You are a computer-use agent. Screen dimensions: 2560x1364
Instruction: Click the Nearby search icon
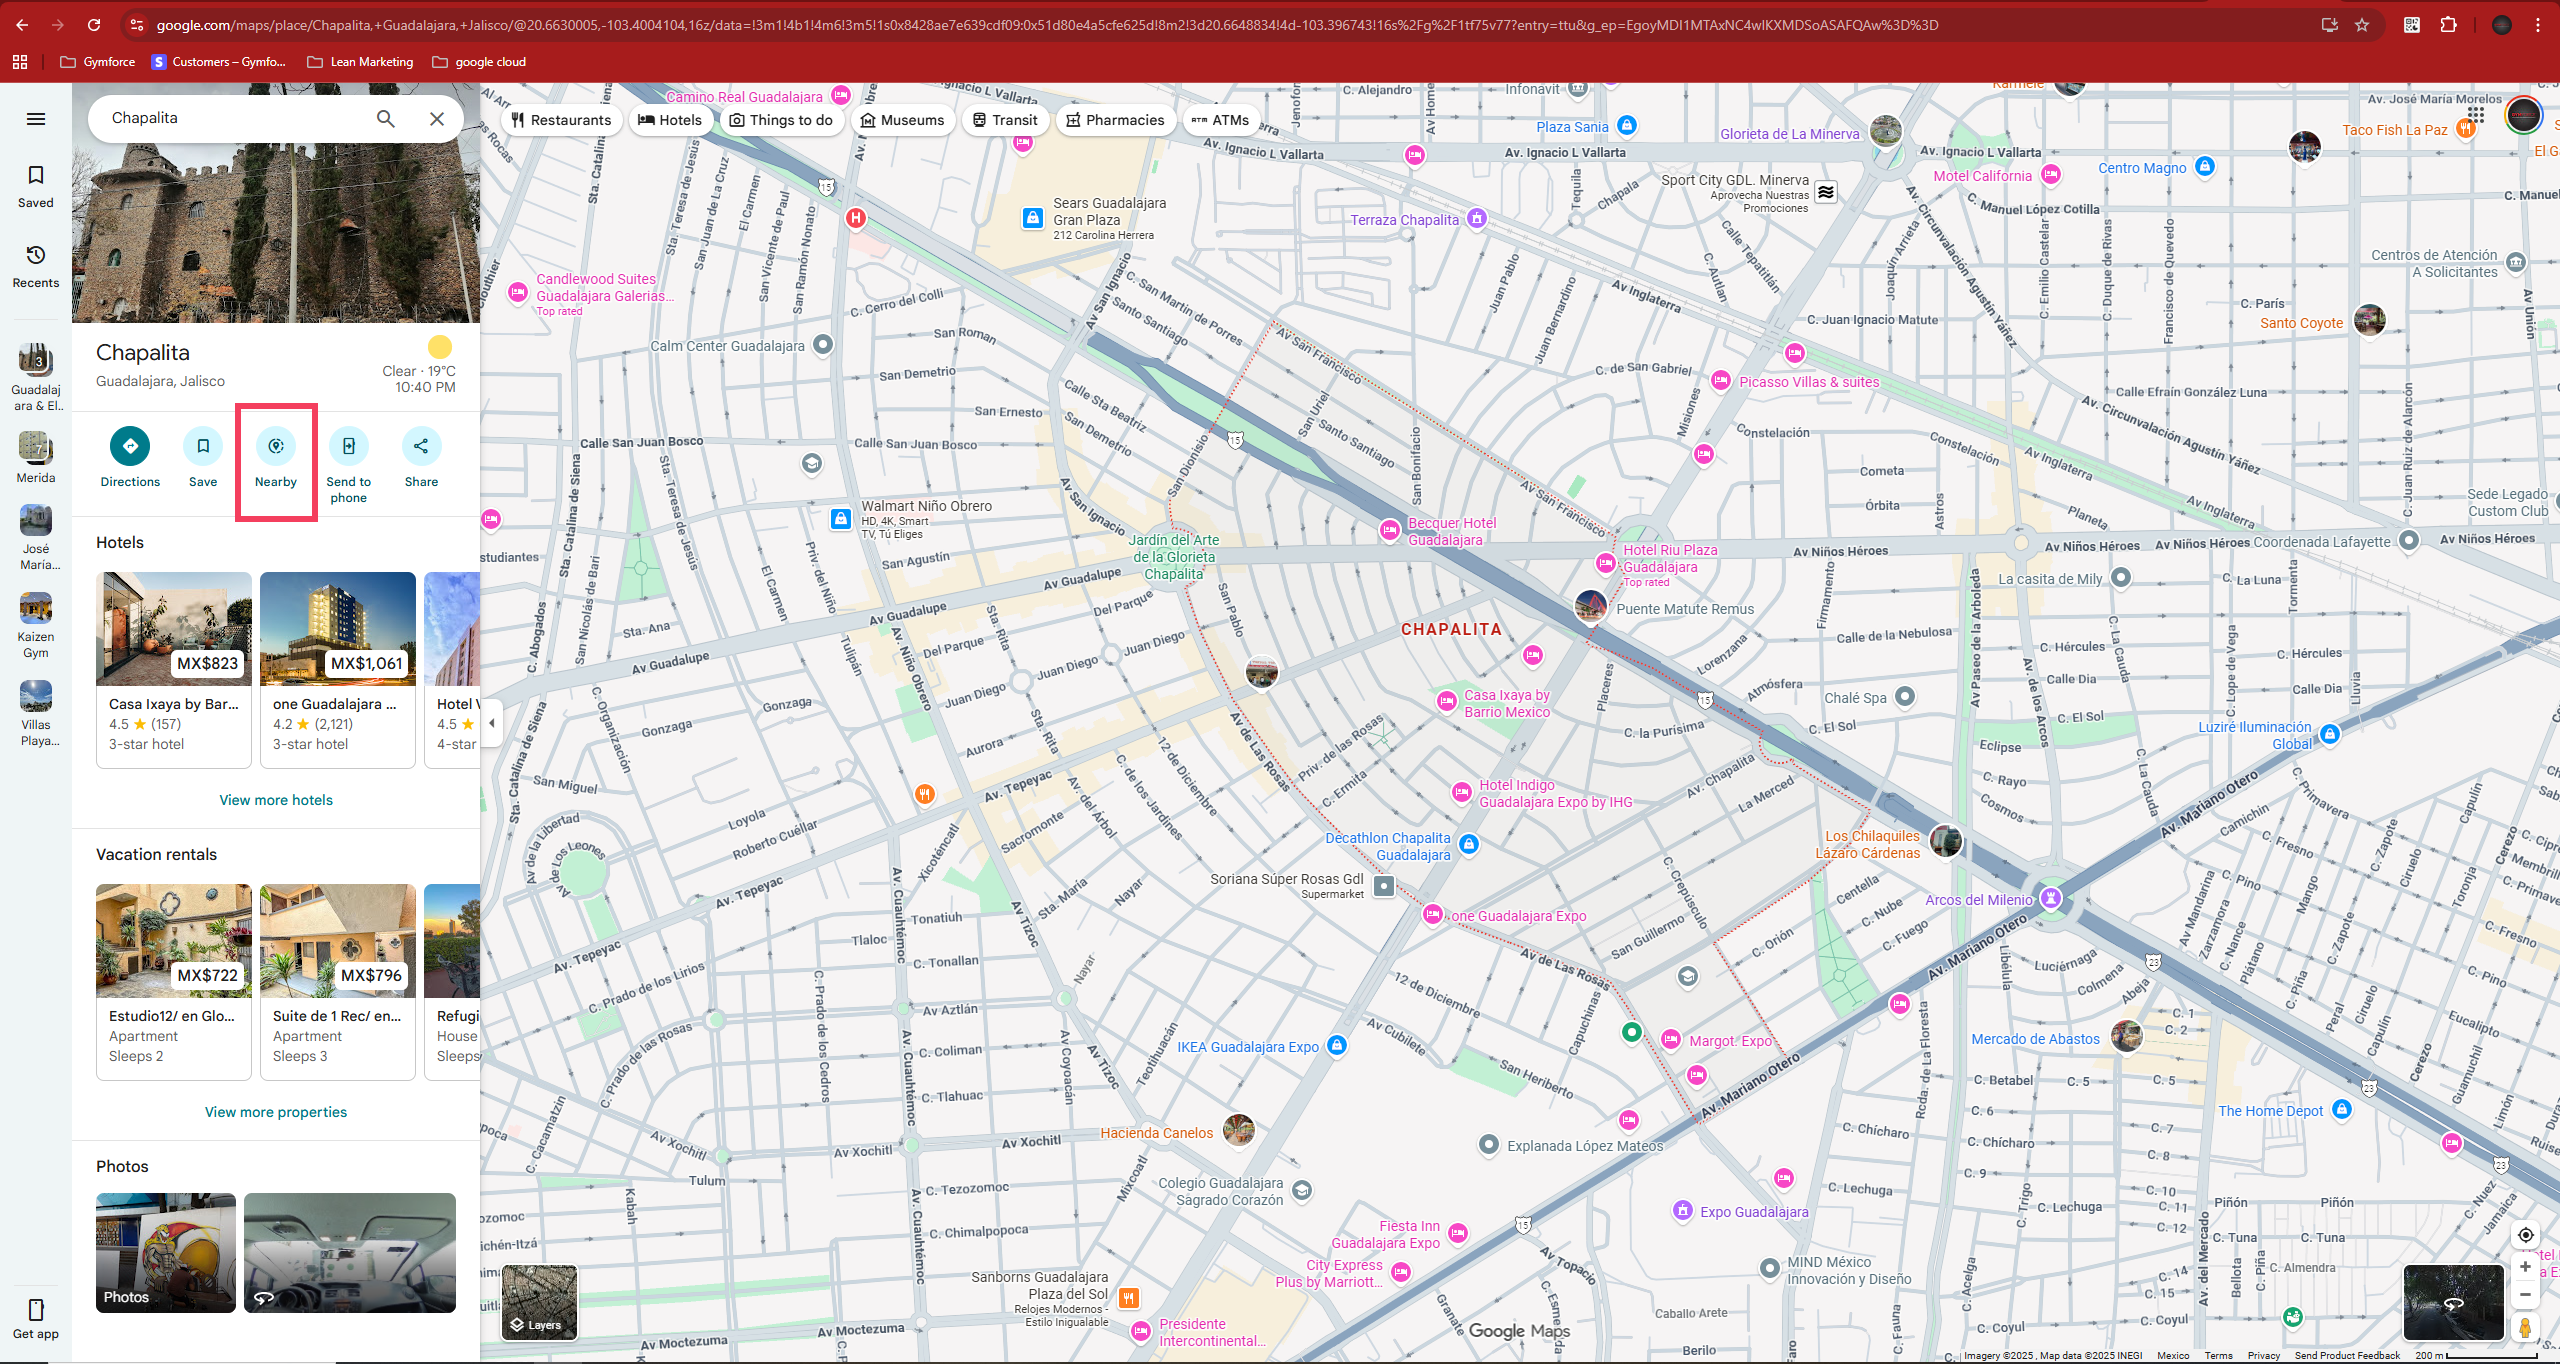coord(276,446)
